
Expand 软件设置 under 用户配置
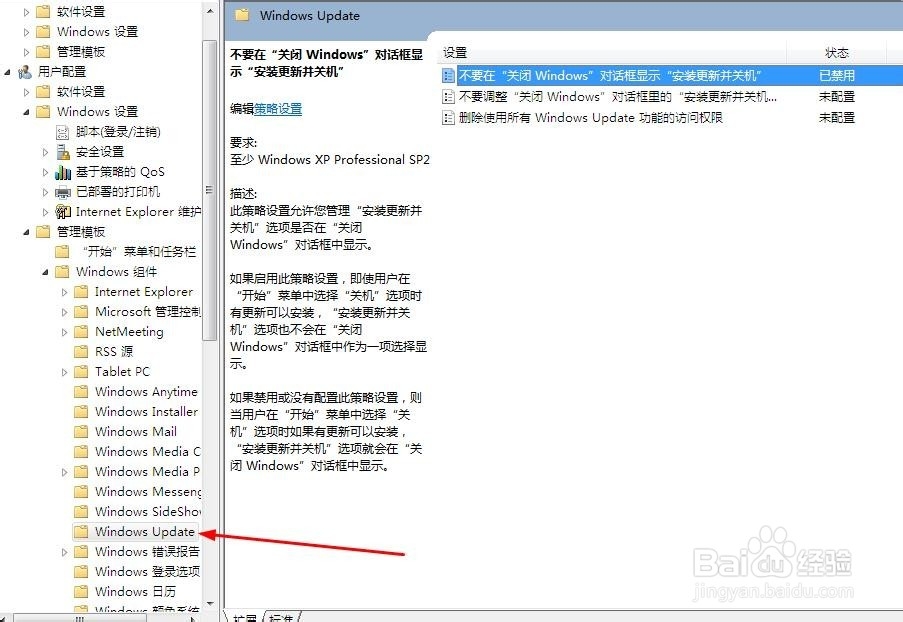coord(26,92)
